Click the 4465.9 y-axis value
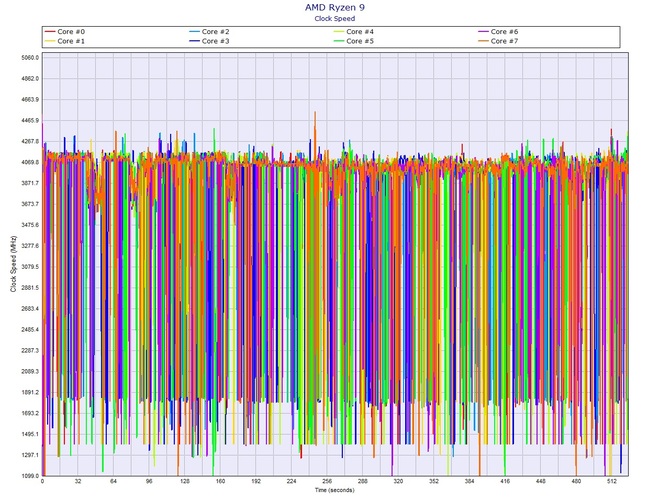The image size is (670, 502). (30, 120)
